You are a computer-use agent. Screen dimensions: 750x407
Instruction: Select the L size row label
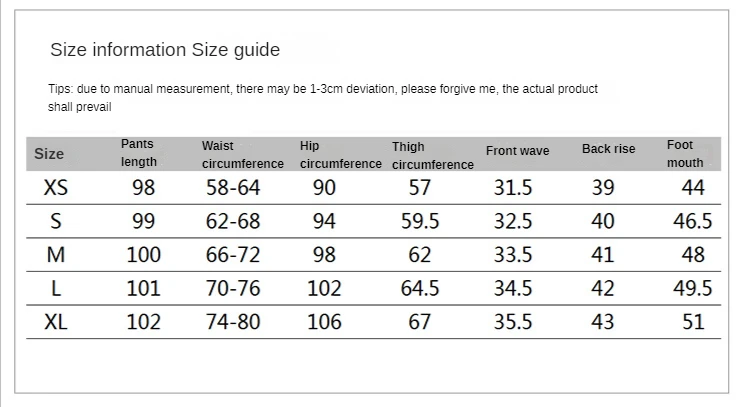click(56, 288)
